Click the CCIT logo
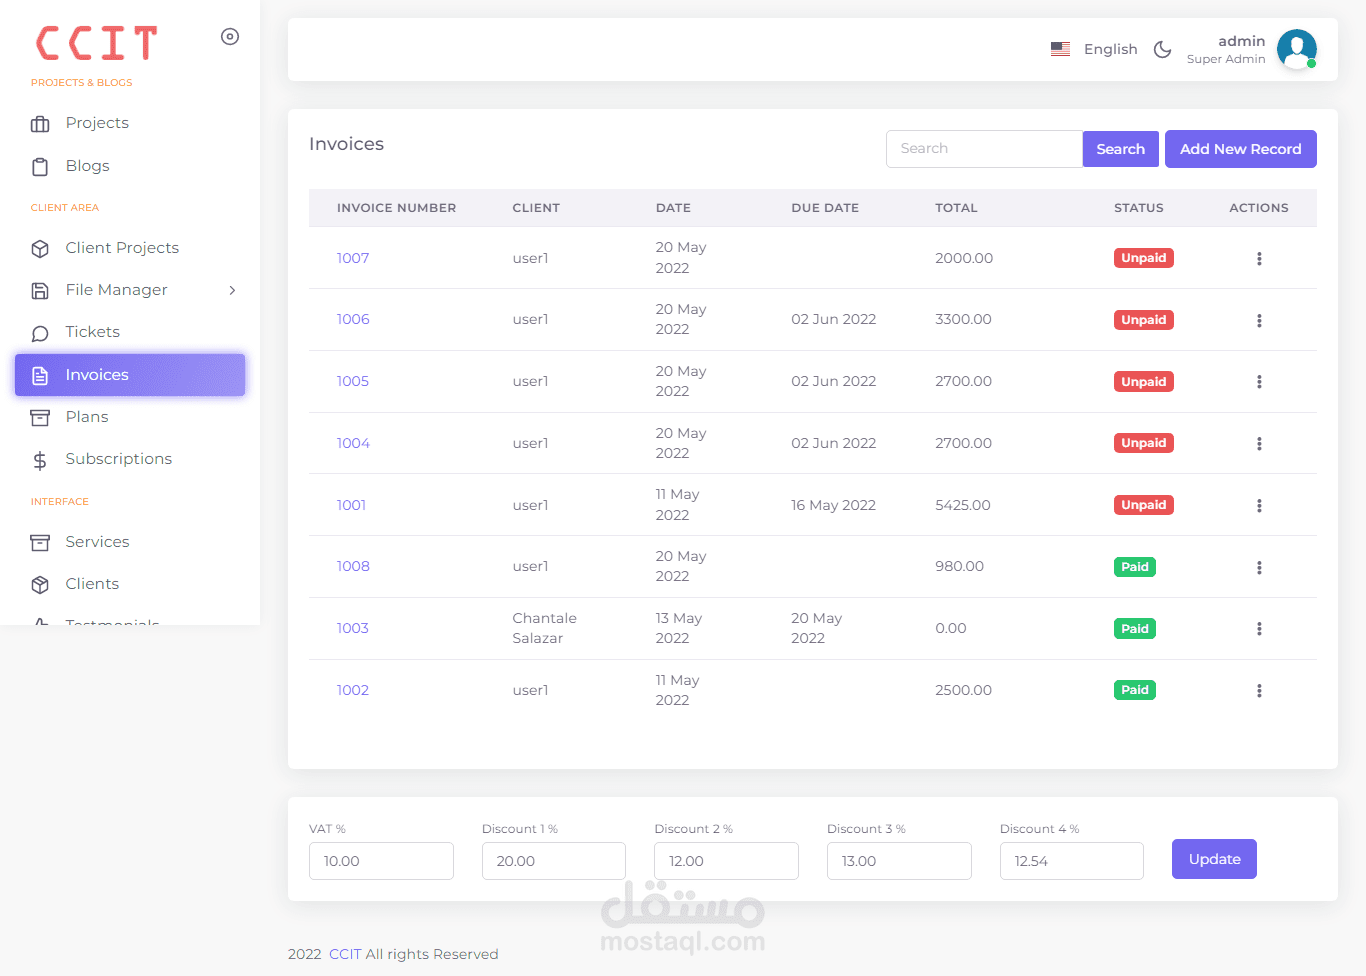This screenshot has width=1366, height=976. (x=97, y=43)
